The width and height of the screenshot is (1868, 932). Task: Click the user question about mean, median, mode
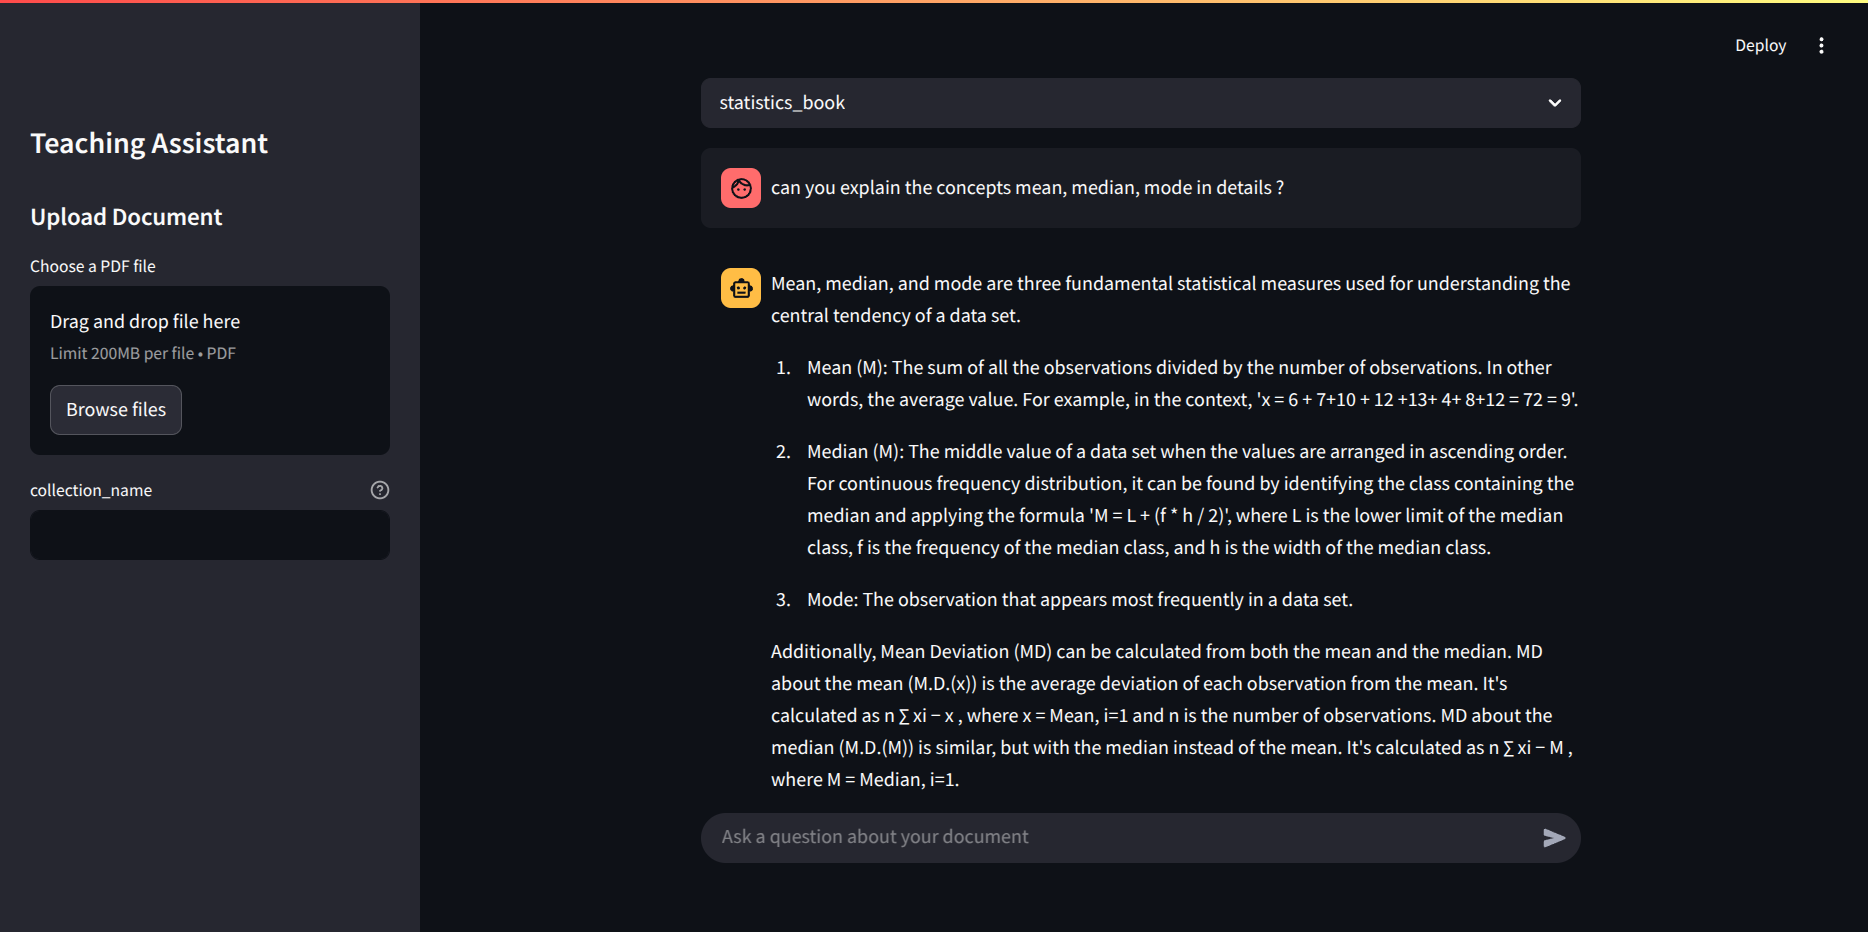(x=1027, y=188)
